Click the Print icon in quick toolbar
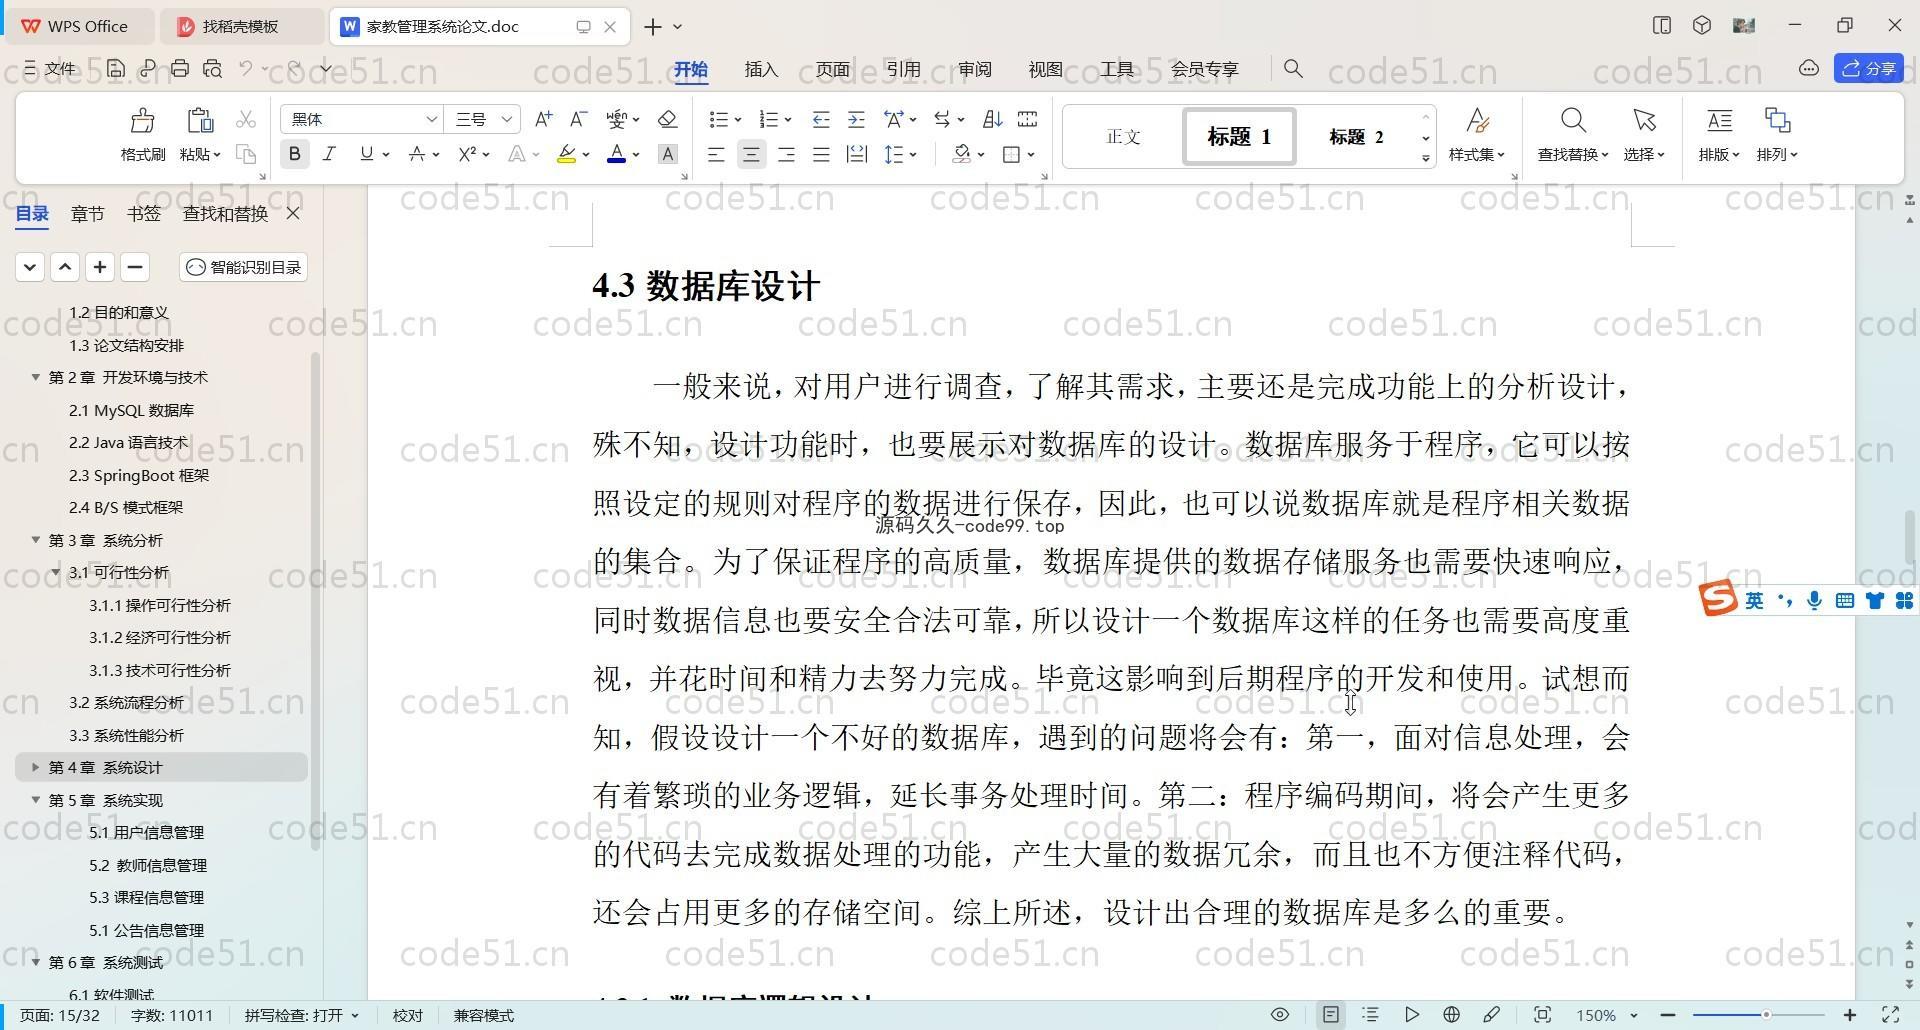The height and width of the screenshot is (1030, 1920). 180,68
